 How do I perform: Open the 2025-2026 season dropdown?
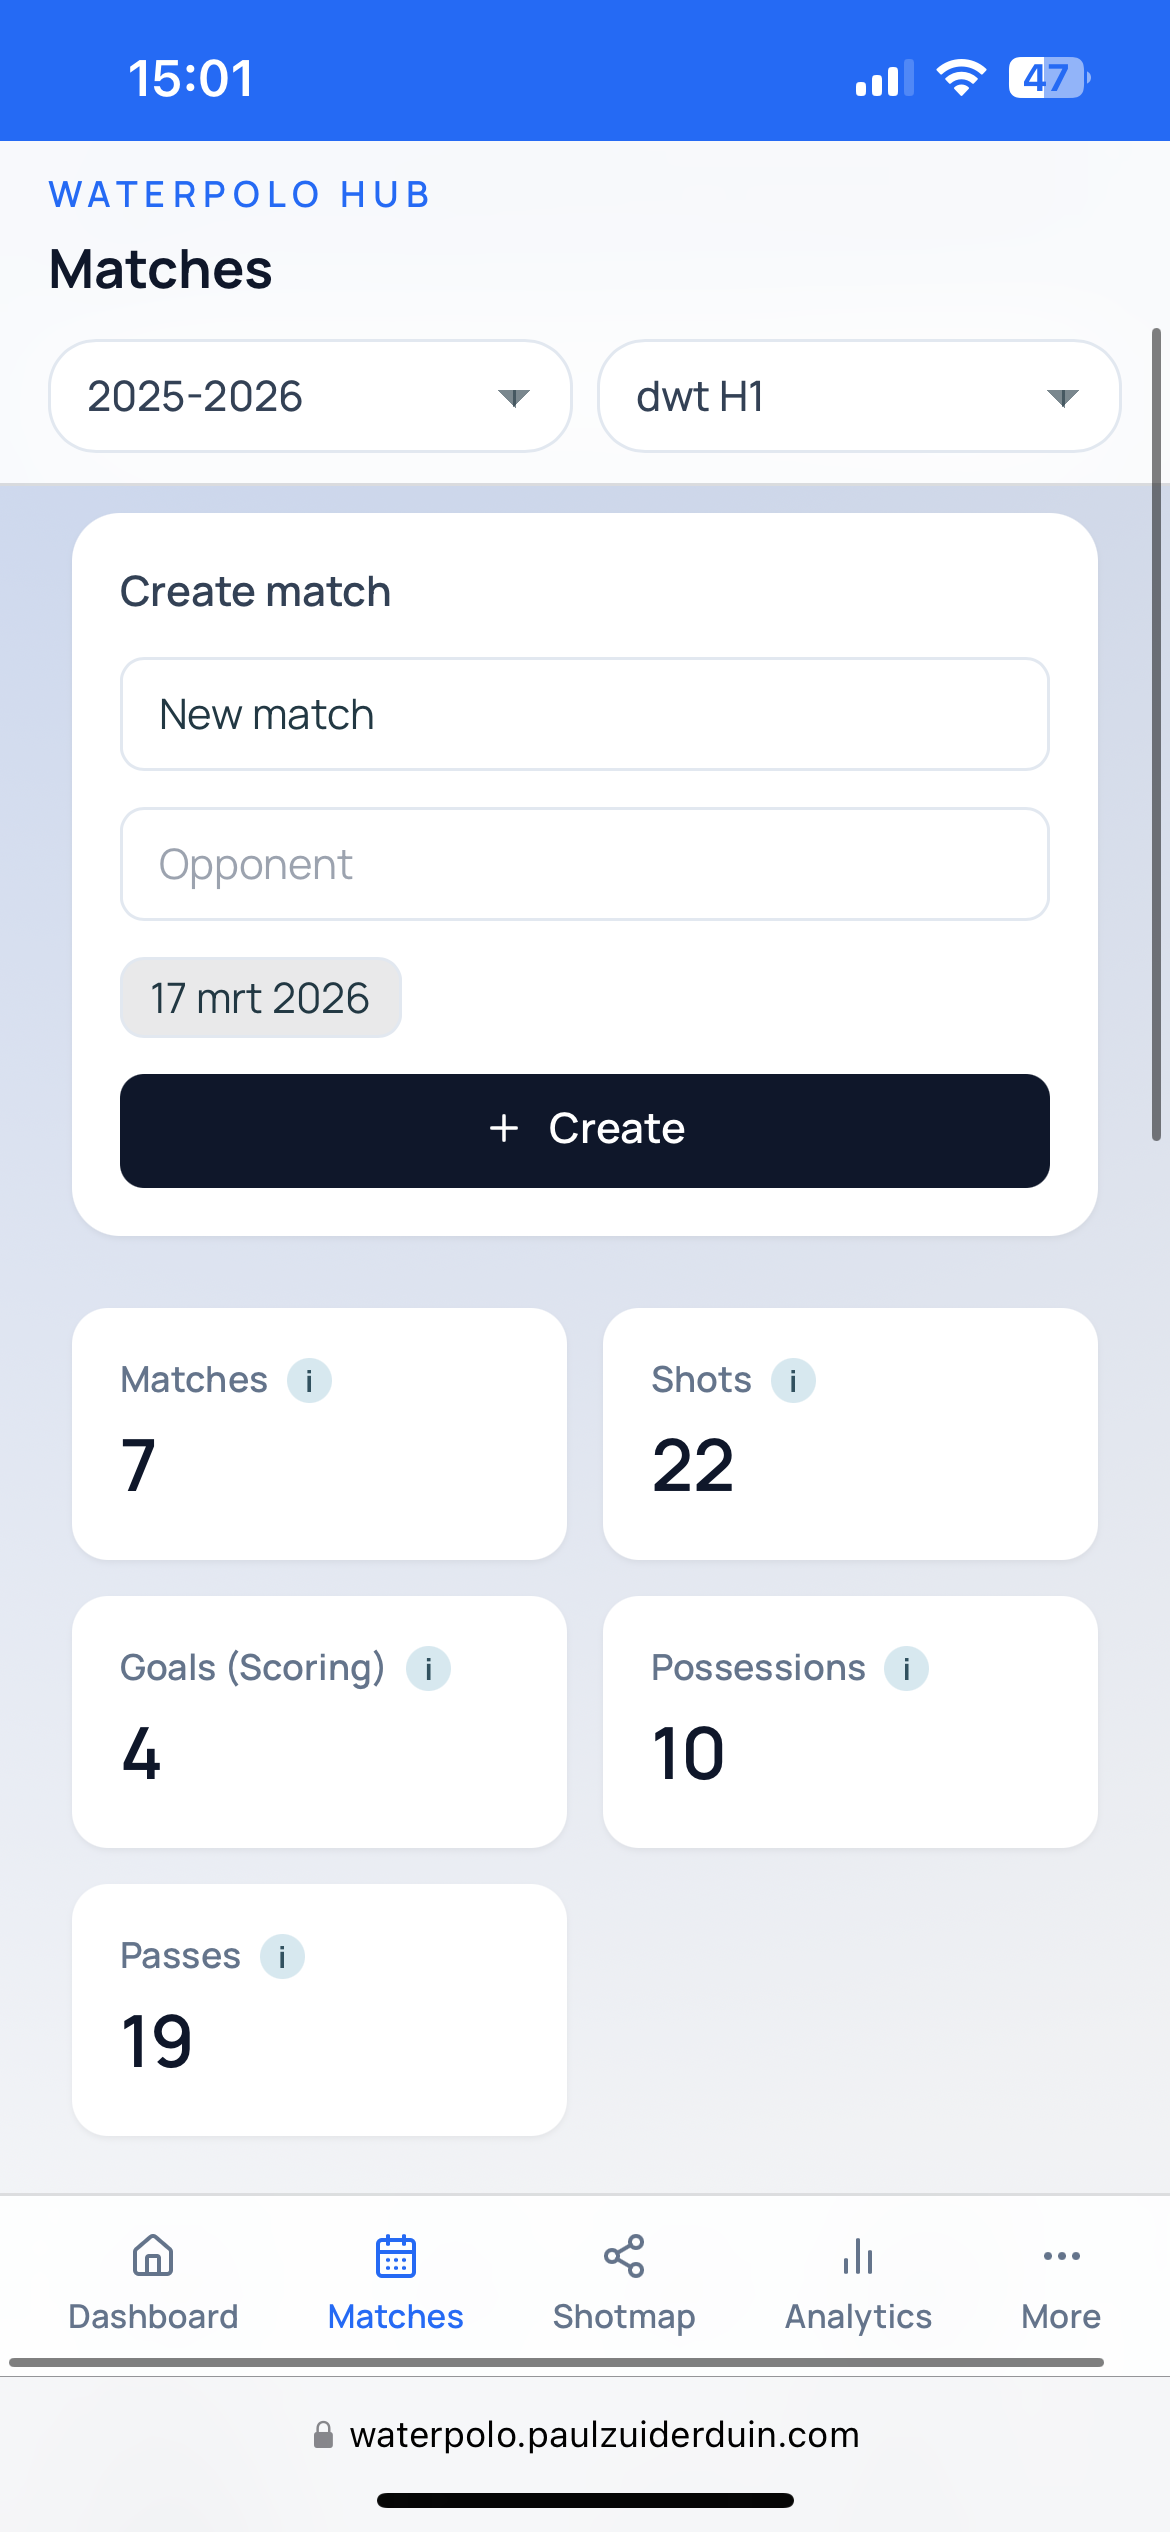point(311,396)
